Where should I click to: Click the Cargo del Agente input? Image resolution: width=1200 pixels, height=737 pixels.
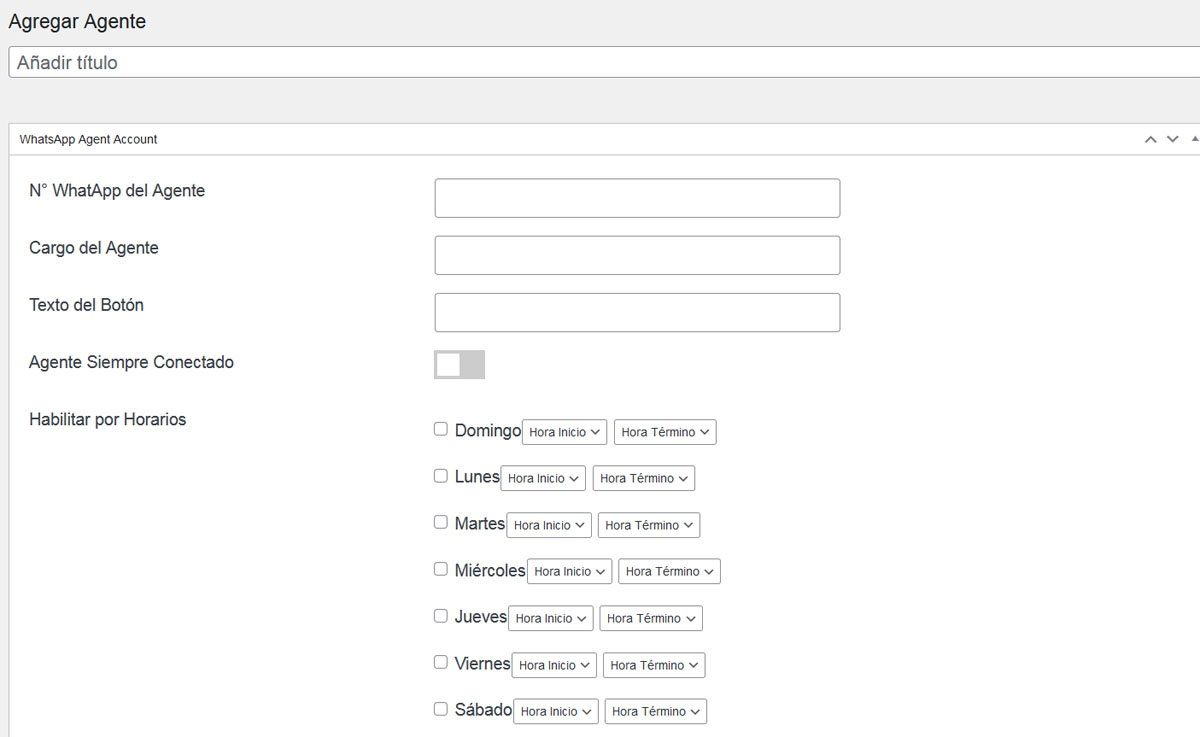point(637,255)
